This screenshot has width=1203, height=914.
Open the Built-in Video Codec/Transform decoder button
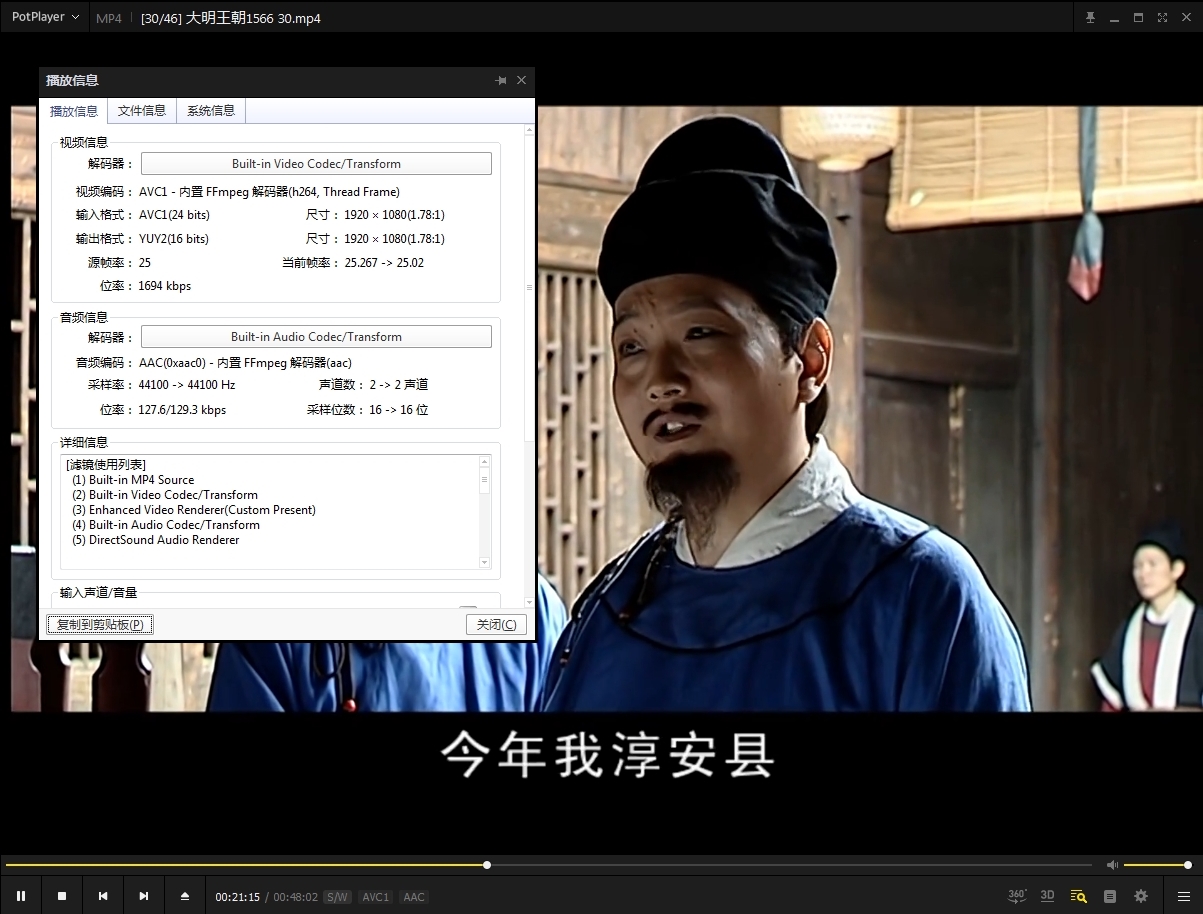tap(316, 164)
